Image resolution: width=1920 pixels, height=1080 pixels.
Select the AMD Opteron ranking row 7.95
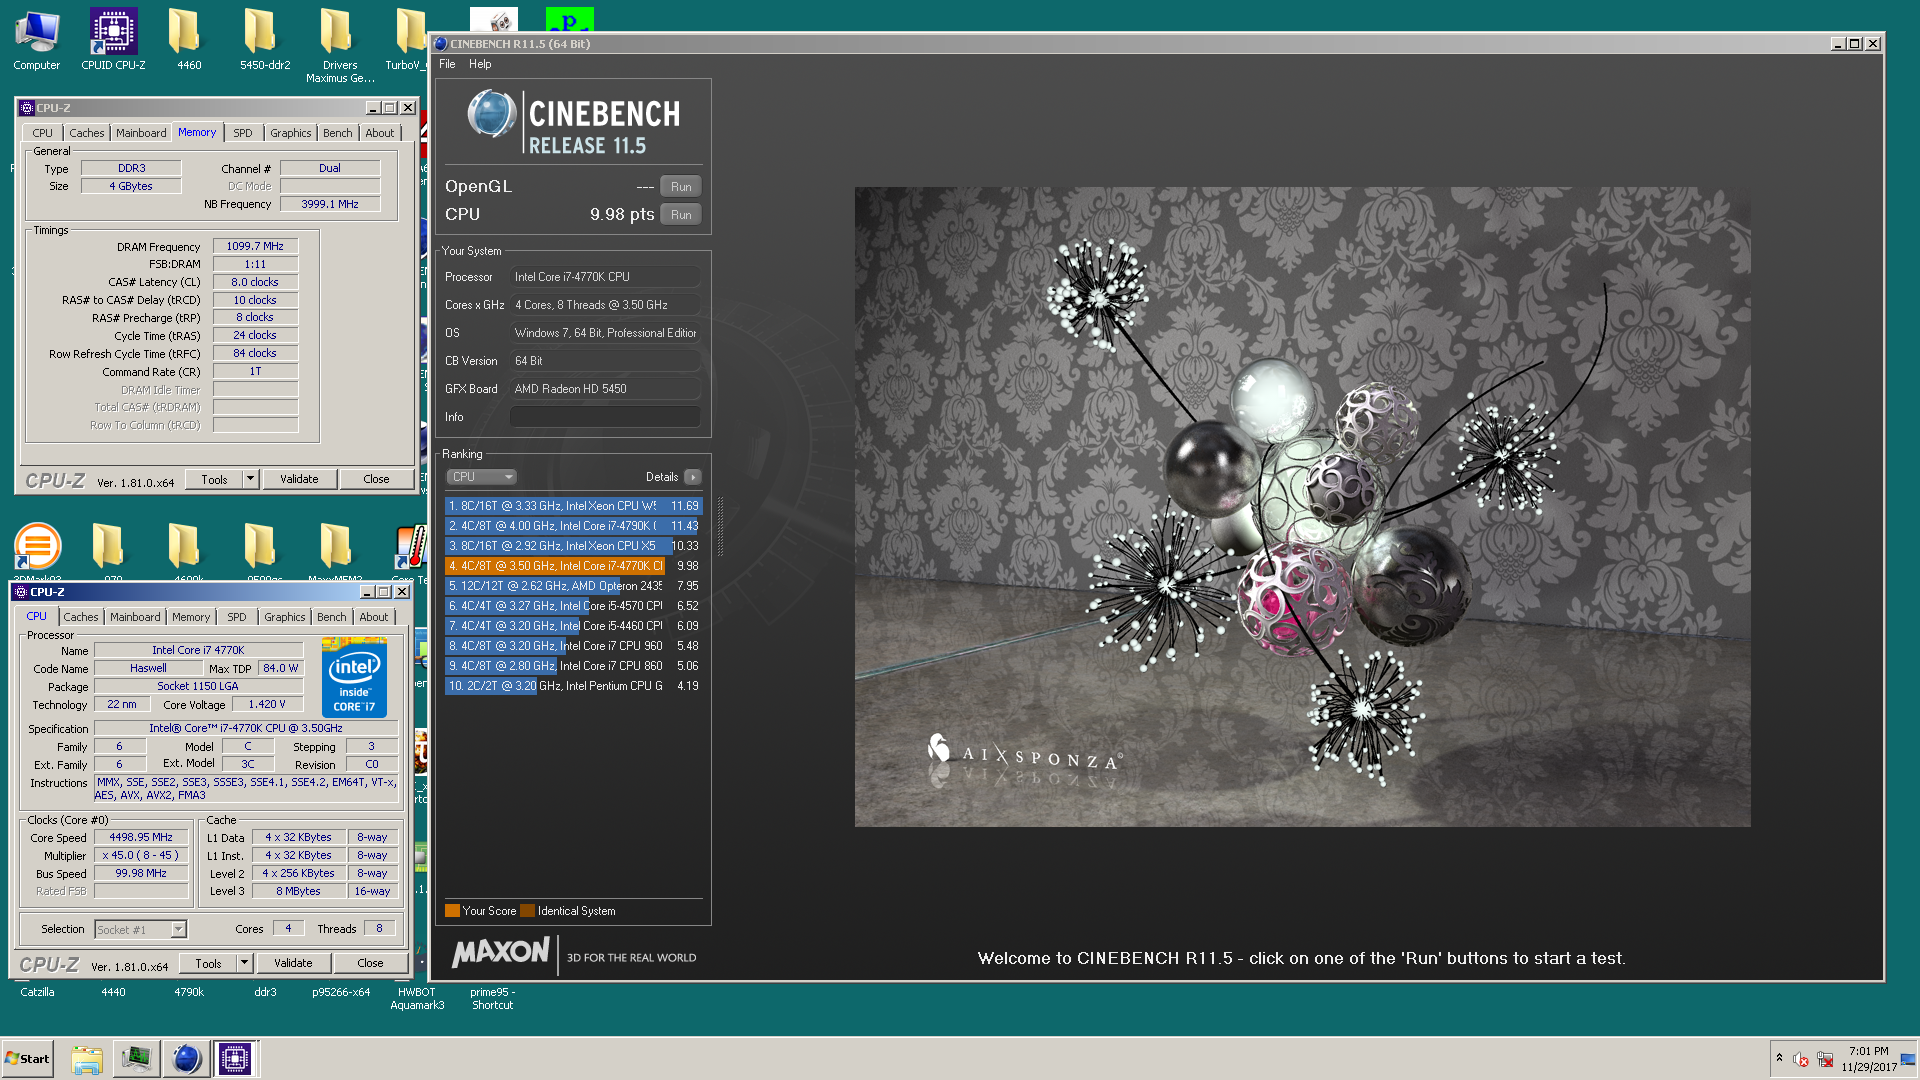coord(573,586)
